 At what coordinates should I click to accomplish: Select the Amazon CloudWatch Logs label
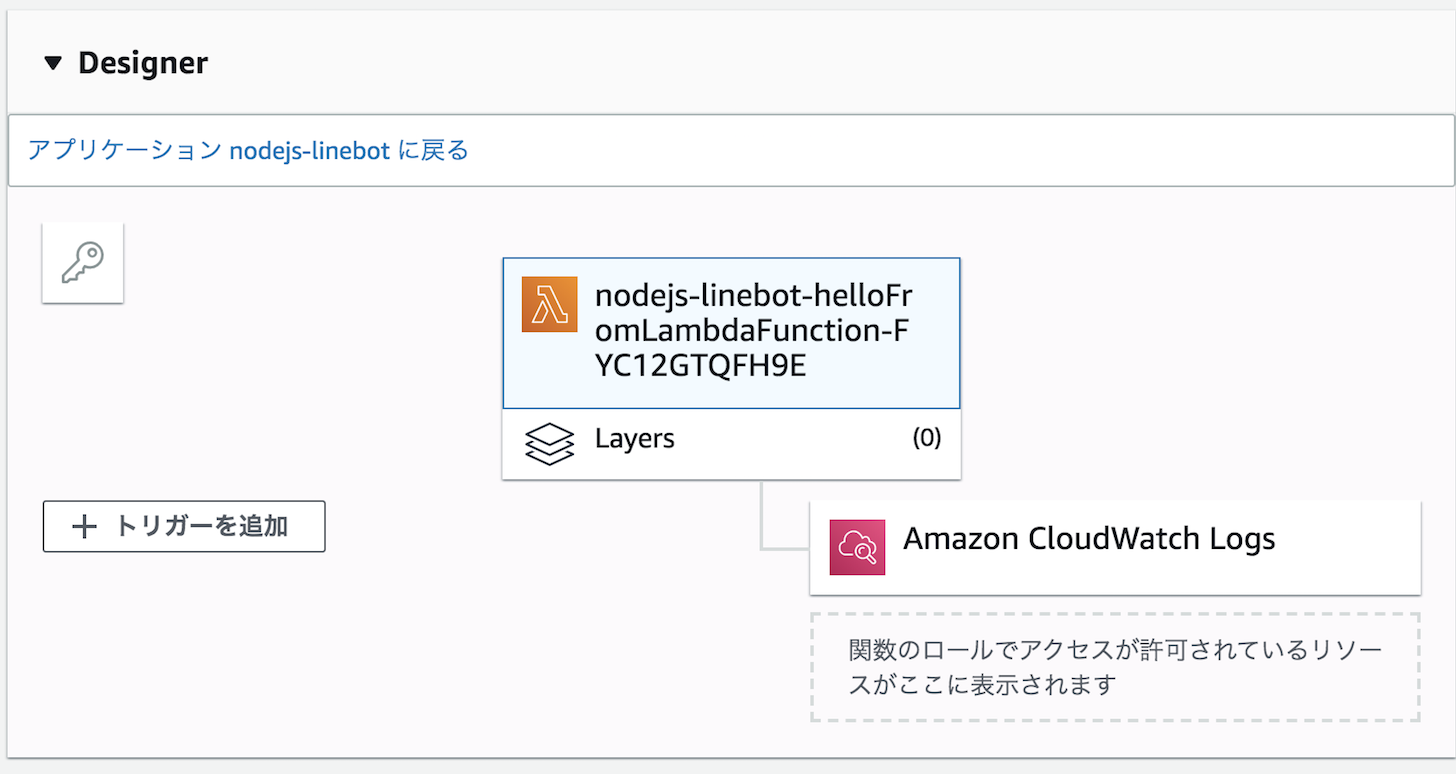coord(1089,539)
